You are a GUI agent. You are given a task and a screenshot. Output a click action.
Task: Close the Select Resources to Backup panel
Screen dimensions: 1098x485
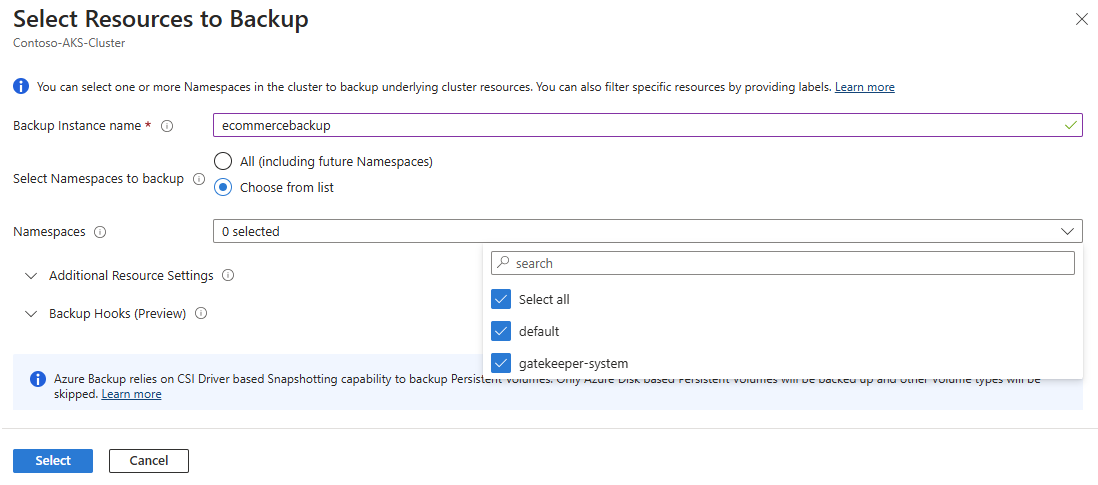(x=1081, y=19)
